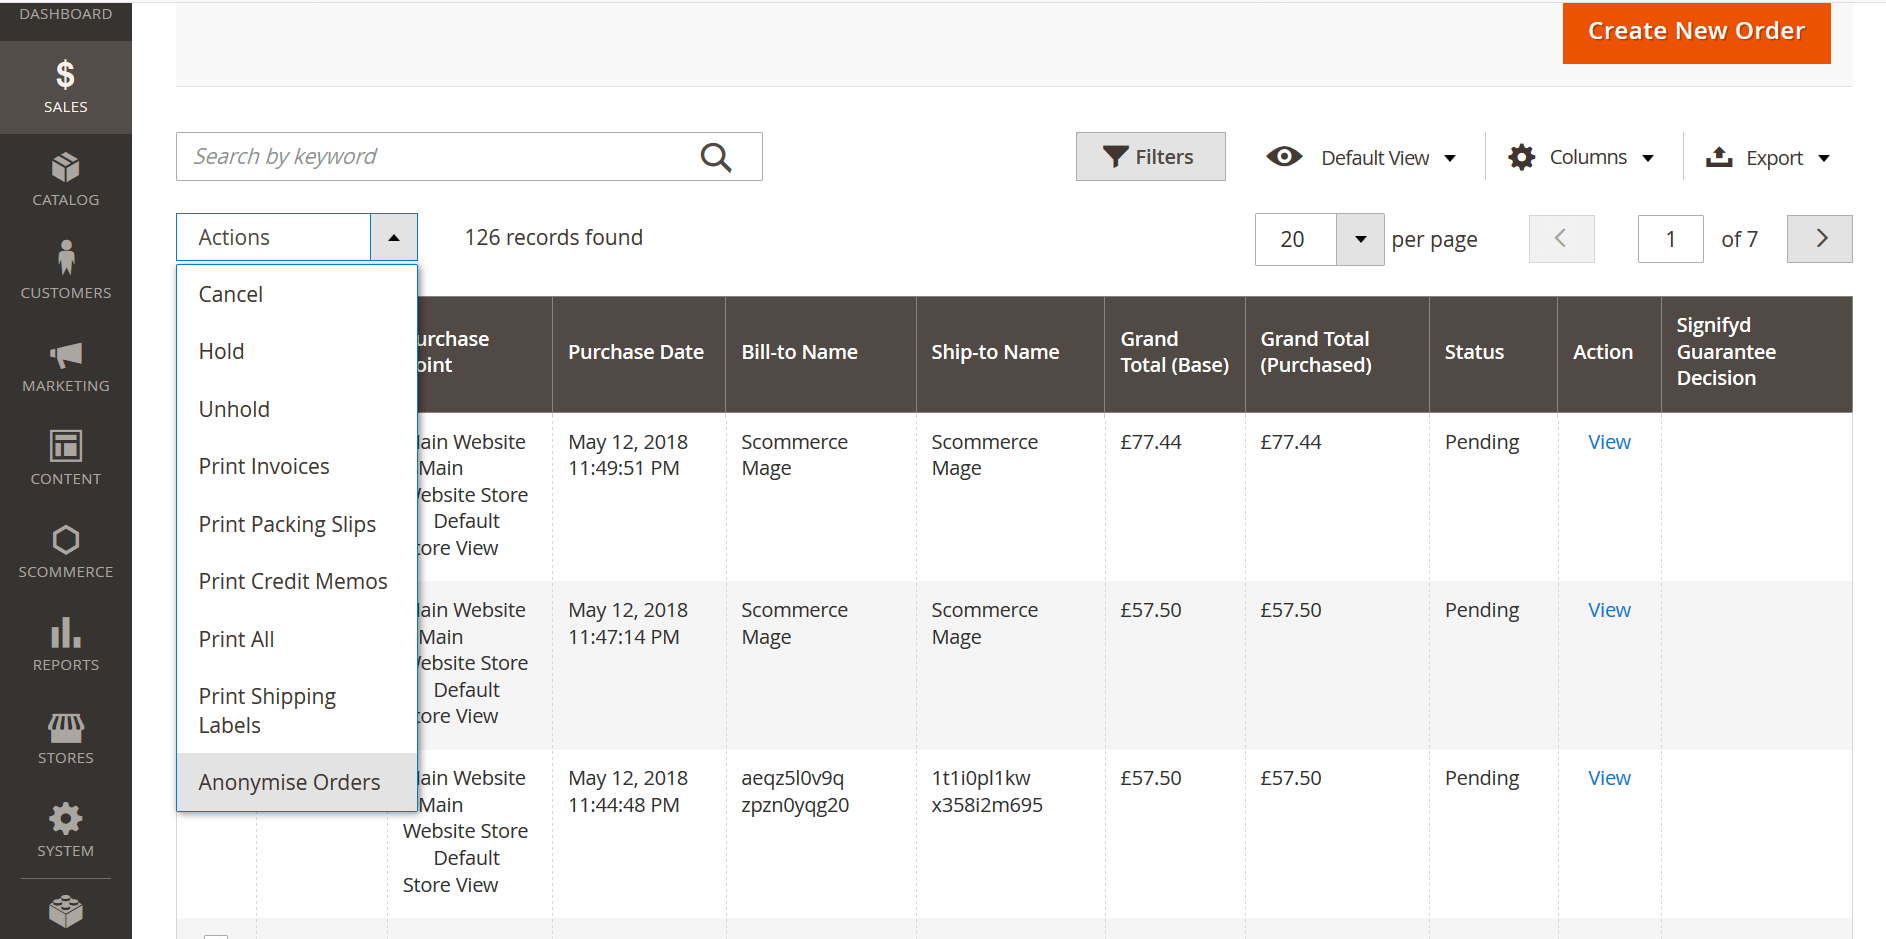This screenshot has height=939, width=1886.
Task: Expand the Default View dropdown
Action: [1361, 158]
